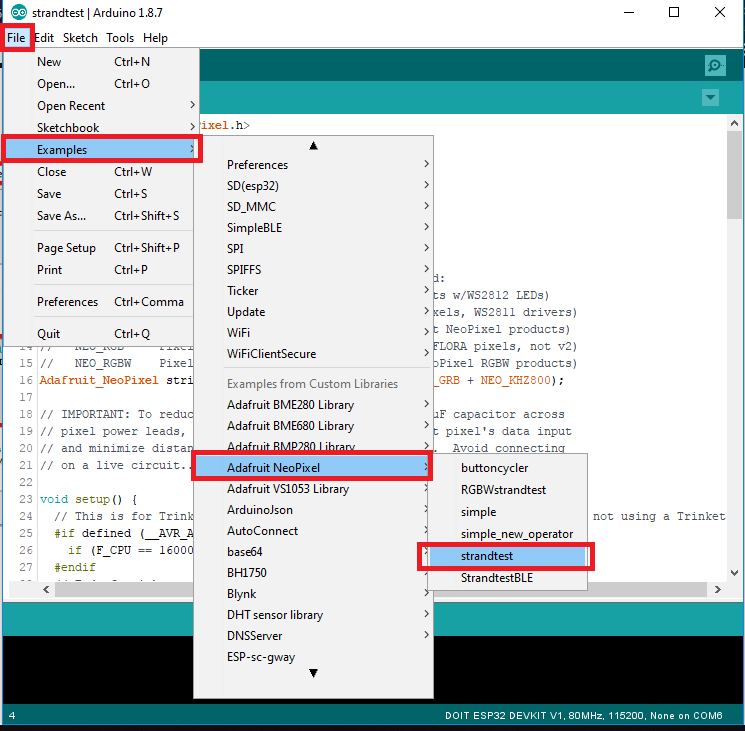Click editor scroll down arrow
The image size is (745, 731).
pyautogui.click(x=734, y=573)
